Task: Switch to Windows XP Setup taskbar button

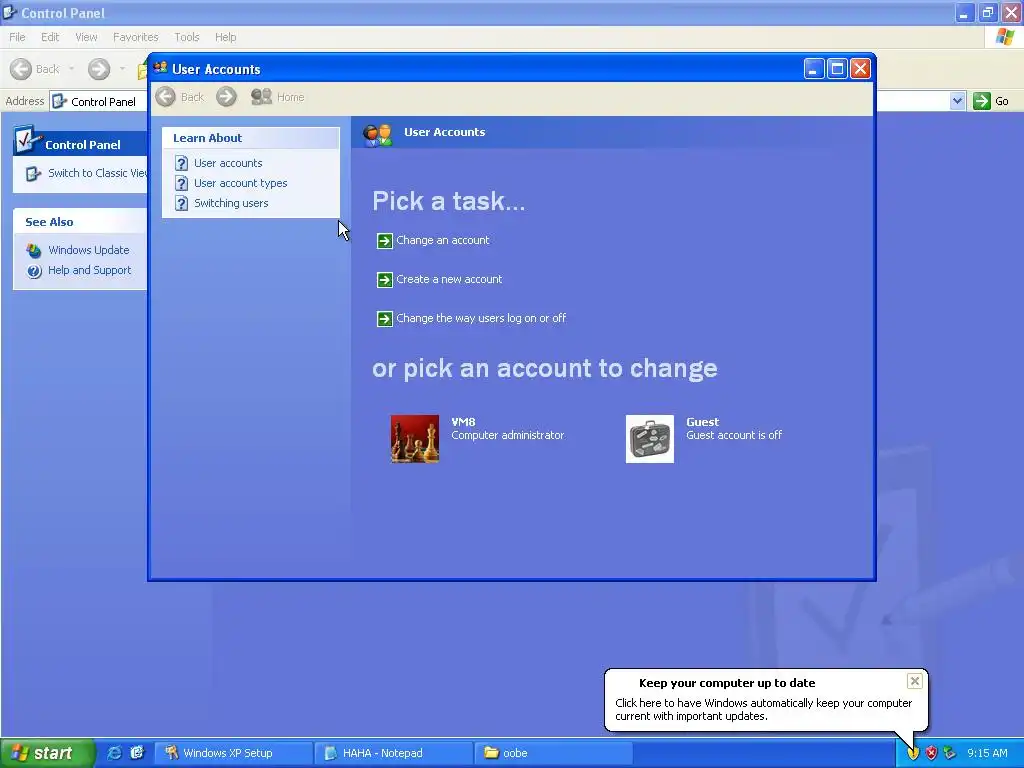Action: pos(233,753)
